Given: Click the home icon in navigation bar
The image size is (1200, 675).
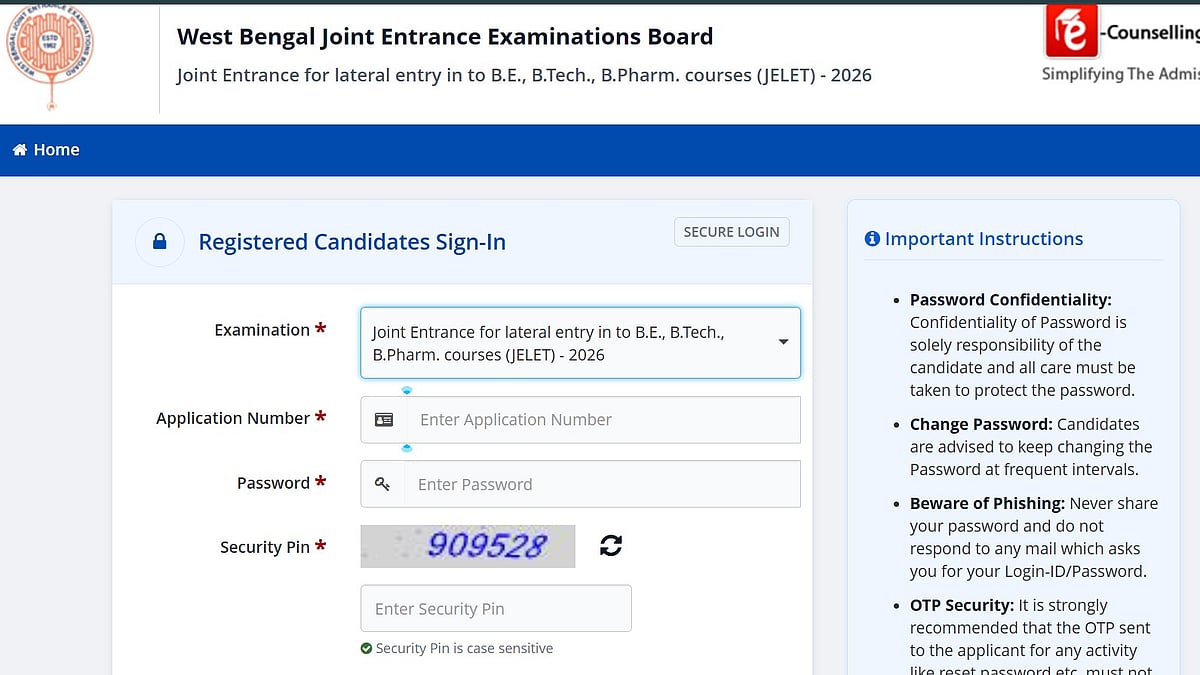Looking at the screenshot, I should click(x=19, y=150).
